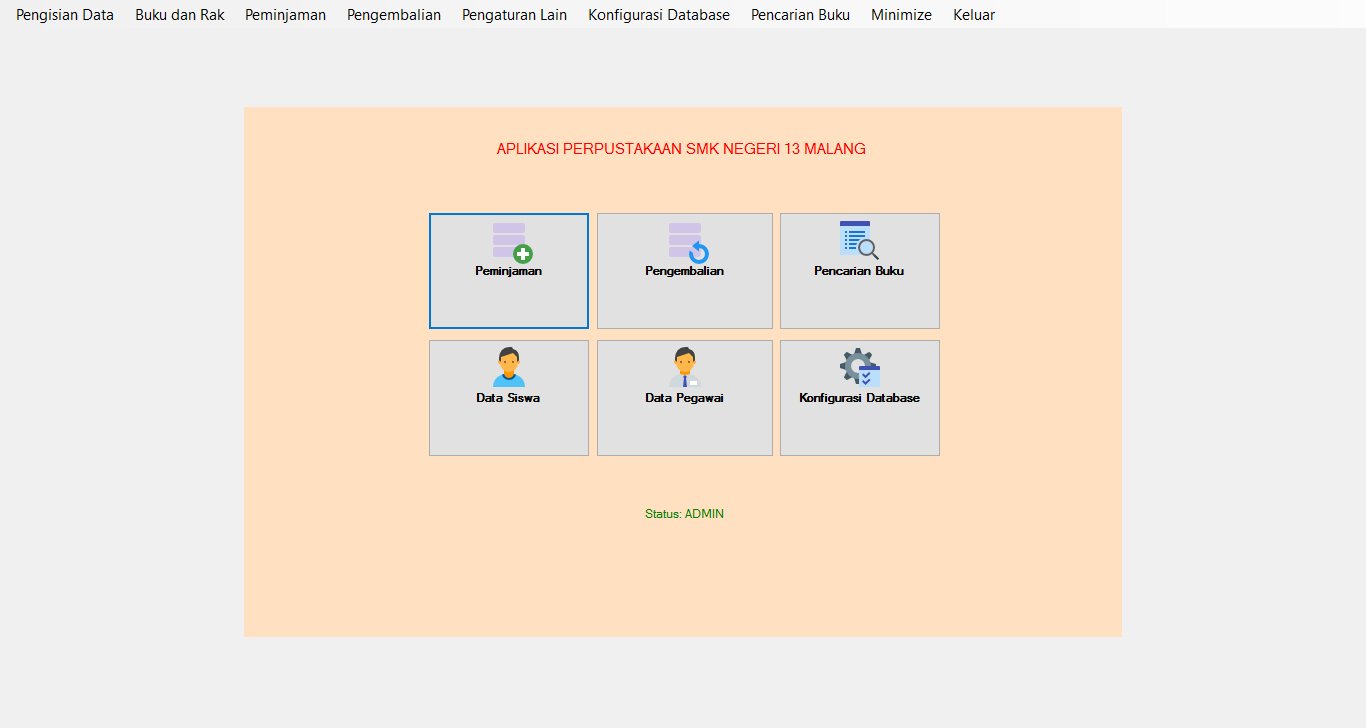Select Pencarian Buku from the menu bar

pyautogui.click(x=800, y=14)
